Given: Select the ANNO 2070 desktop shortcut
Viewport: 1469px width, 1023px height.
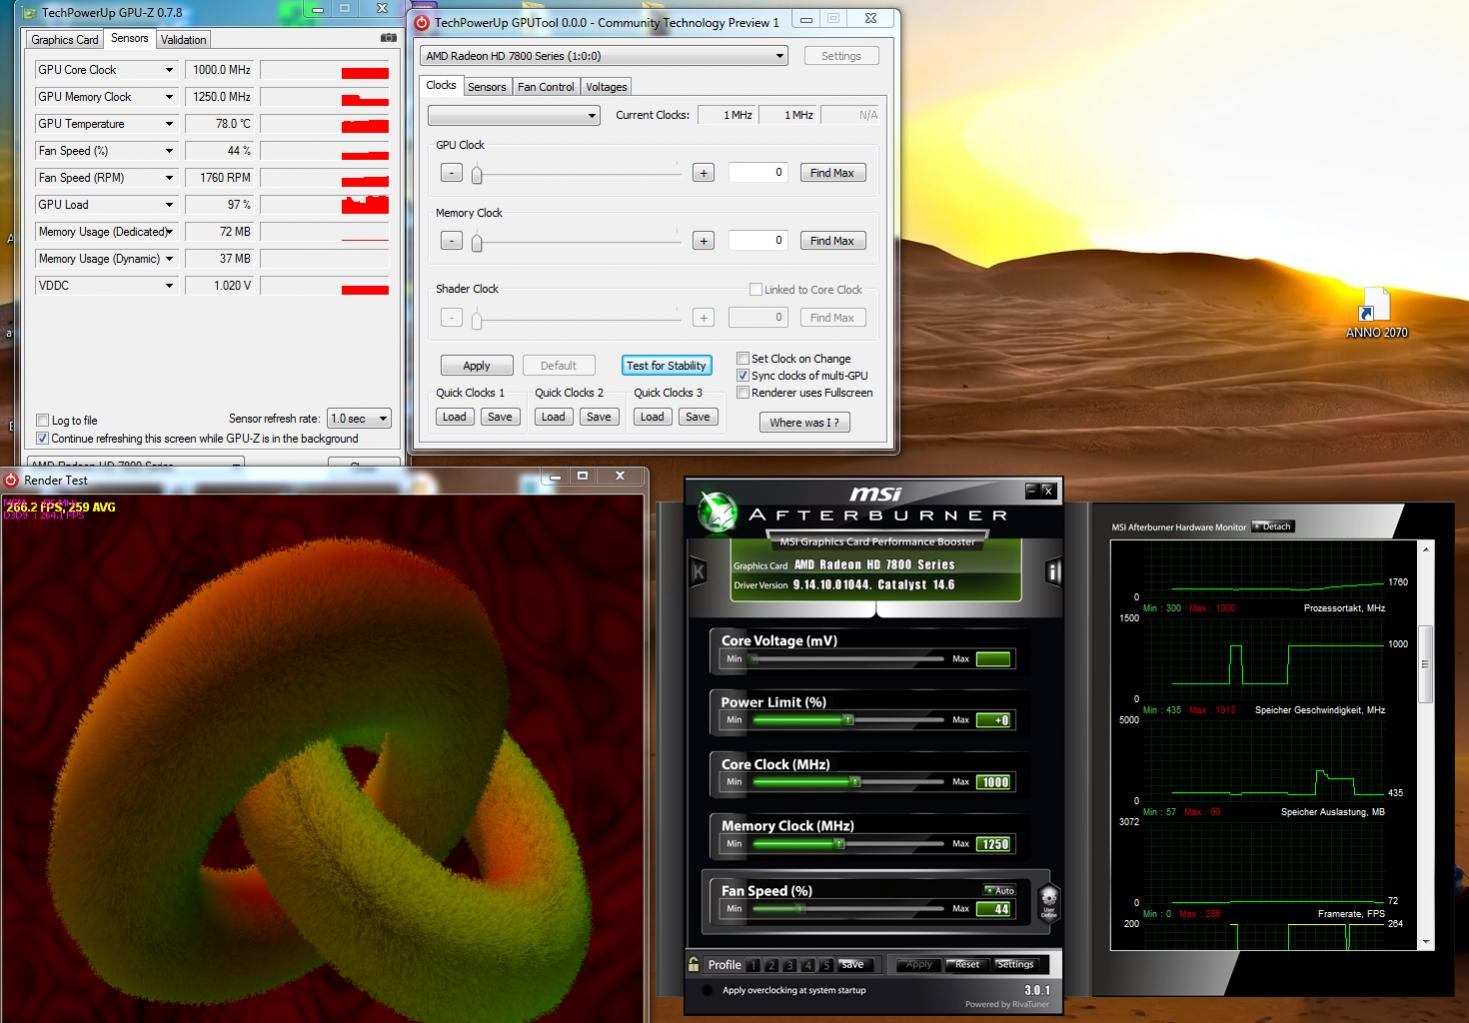Looking at the screenshot, I should pos(1375,314).
